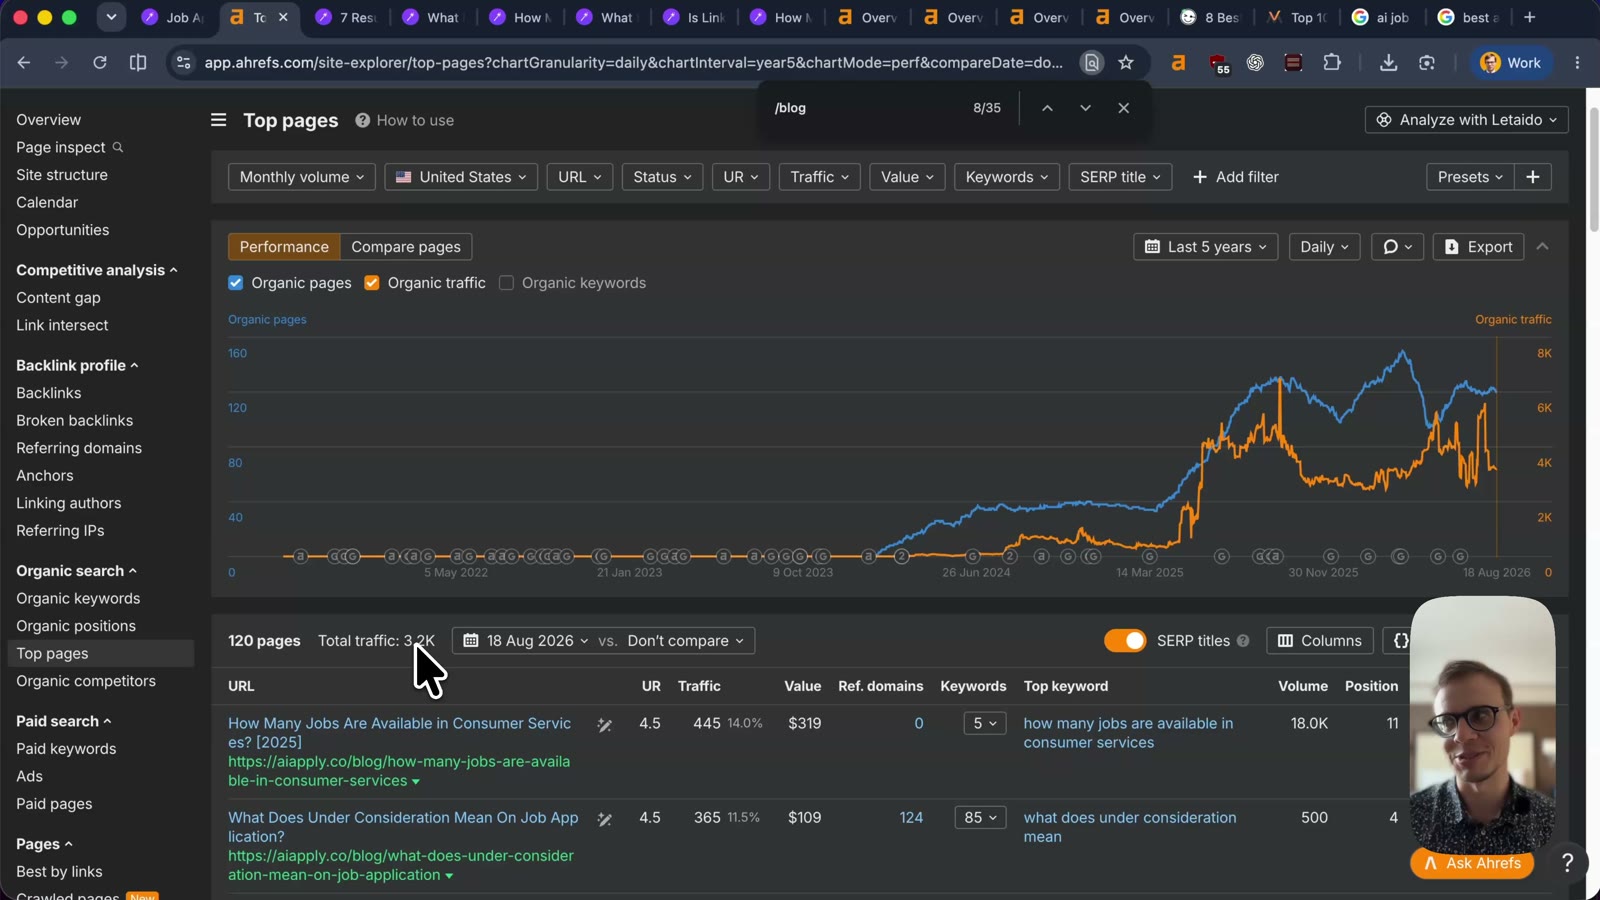The width and height of the screenshot is (1600, 900).
Task: Open browser downloads
Action: pos(1388,63)
